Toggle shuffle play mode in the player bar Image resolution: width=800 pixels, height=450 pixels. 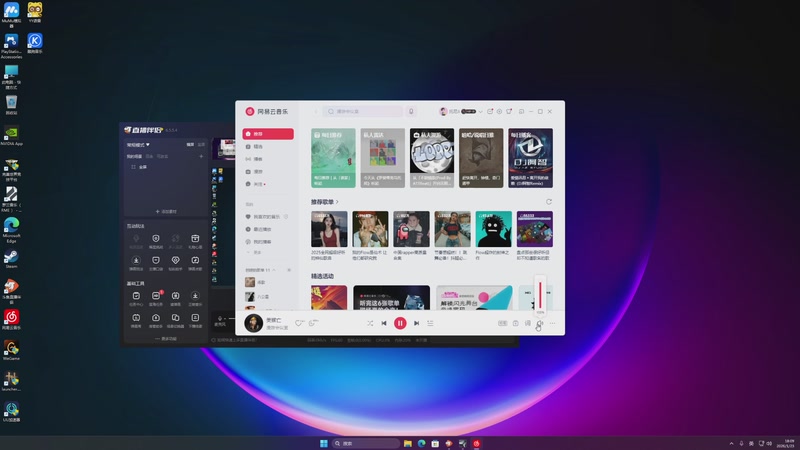(x=370, y=323)
